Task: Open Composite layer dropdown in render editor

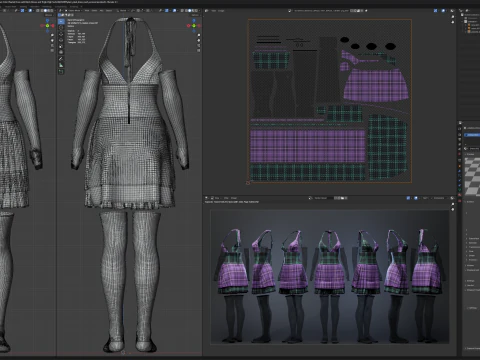Action: tap(439, 198)
